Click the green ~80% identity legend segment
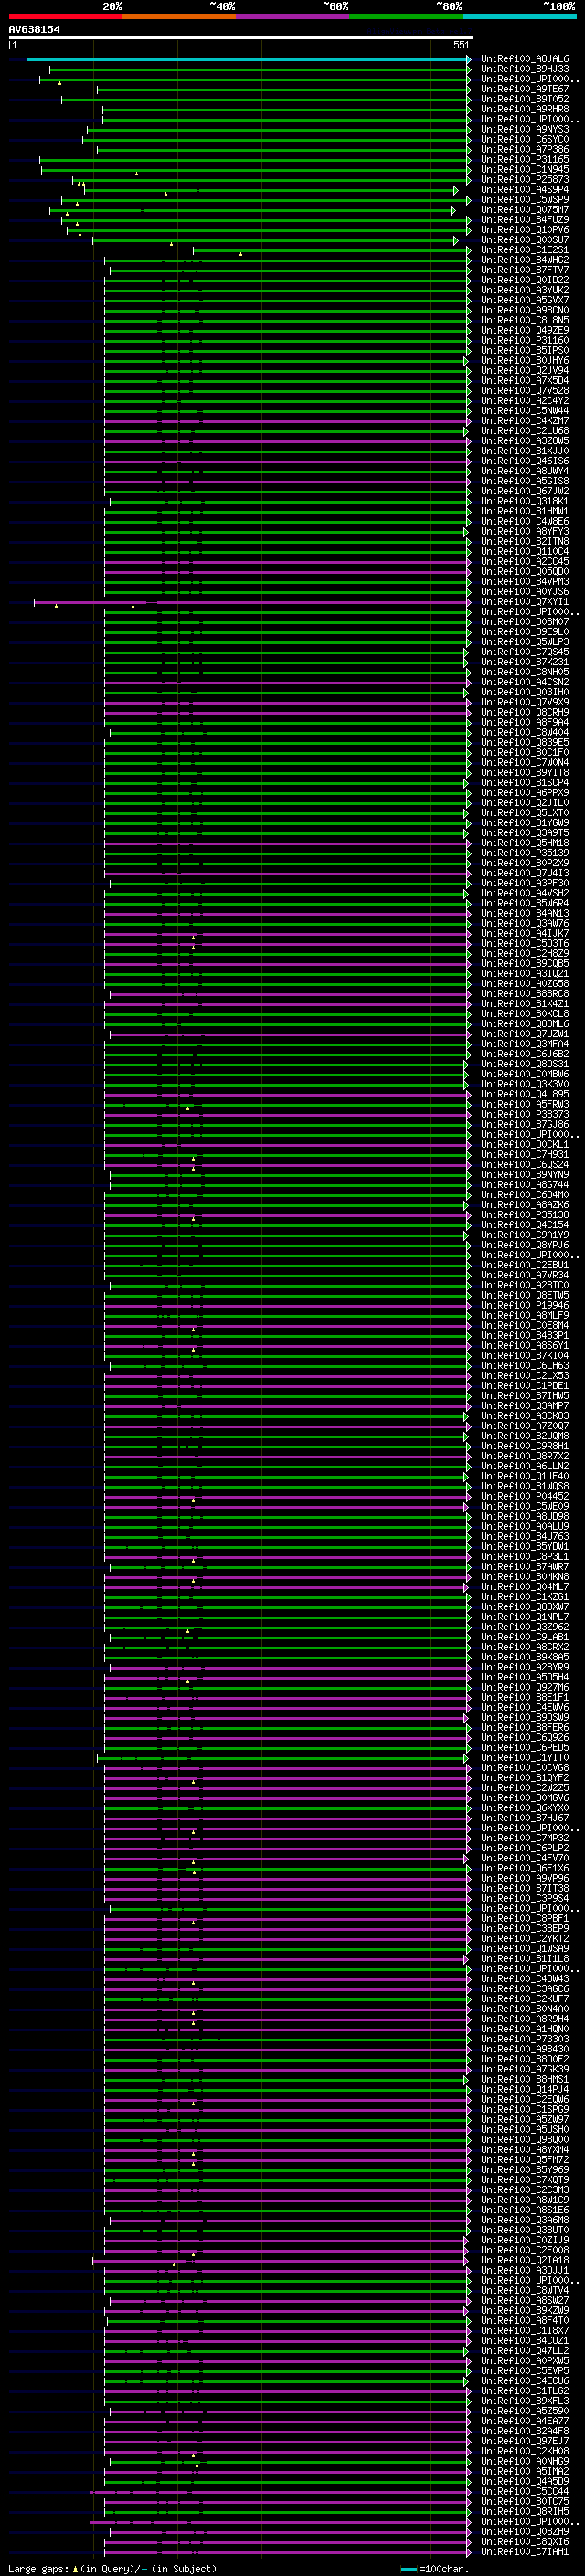 click(x=406, y=16)
